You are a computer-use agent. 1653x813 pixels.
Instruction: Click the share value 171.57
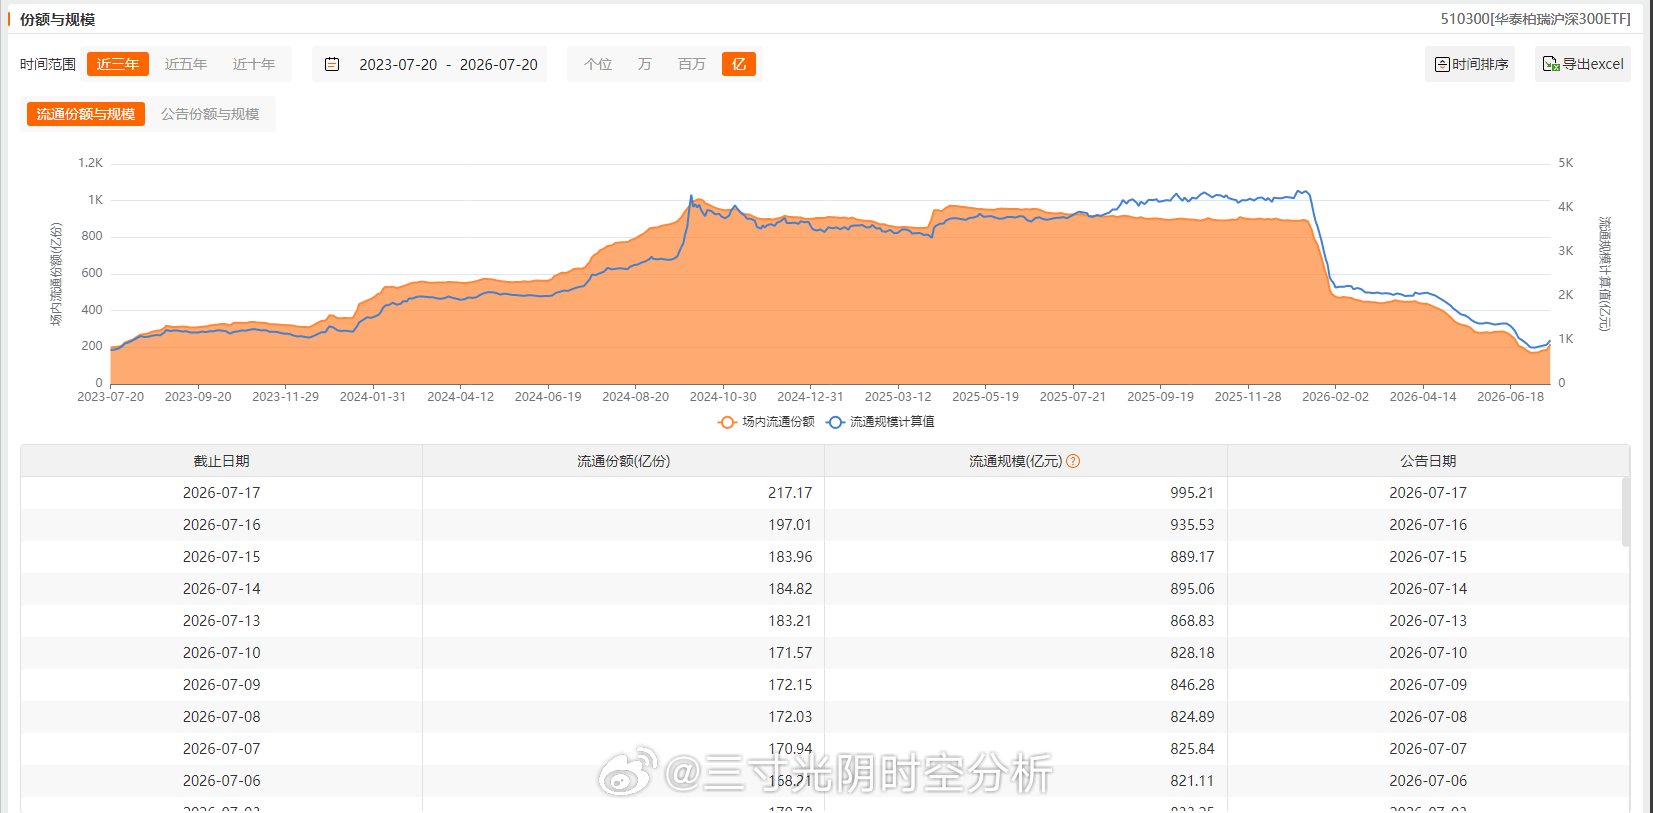790,653
